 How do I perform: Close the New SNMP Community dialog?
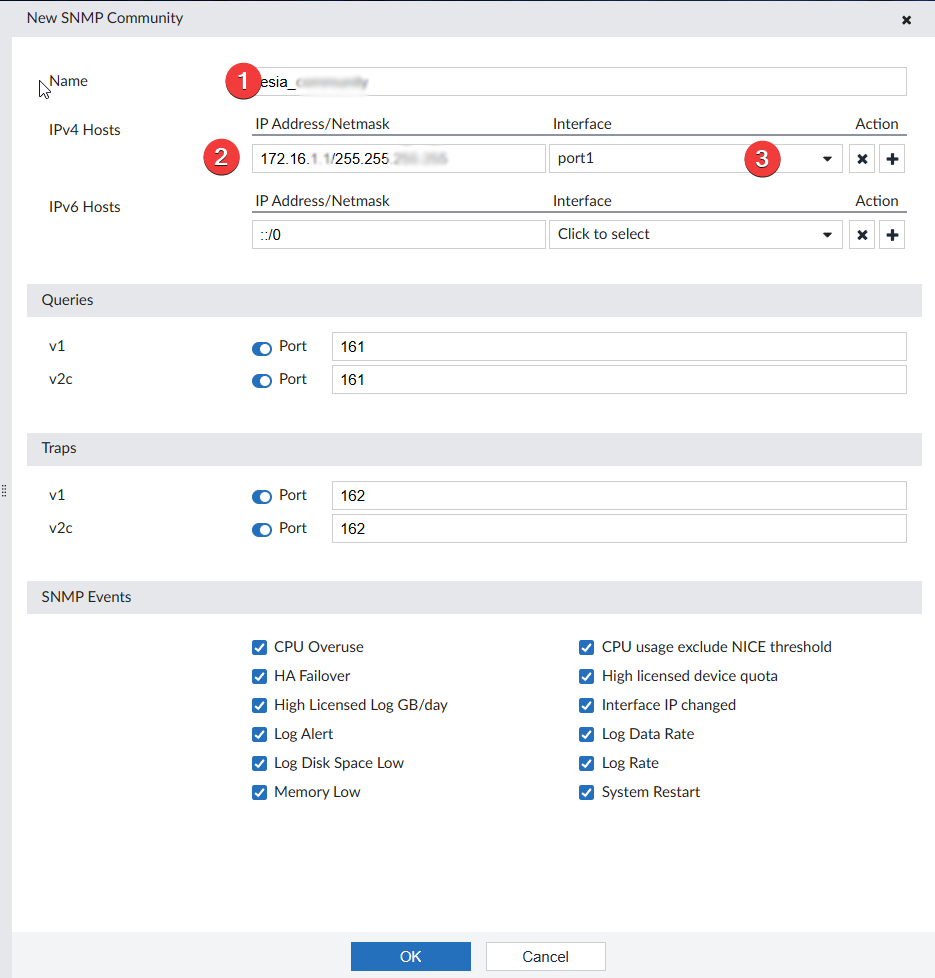(x=906, y=20)
